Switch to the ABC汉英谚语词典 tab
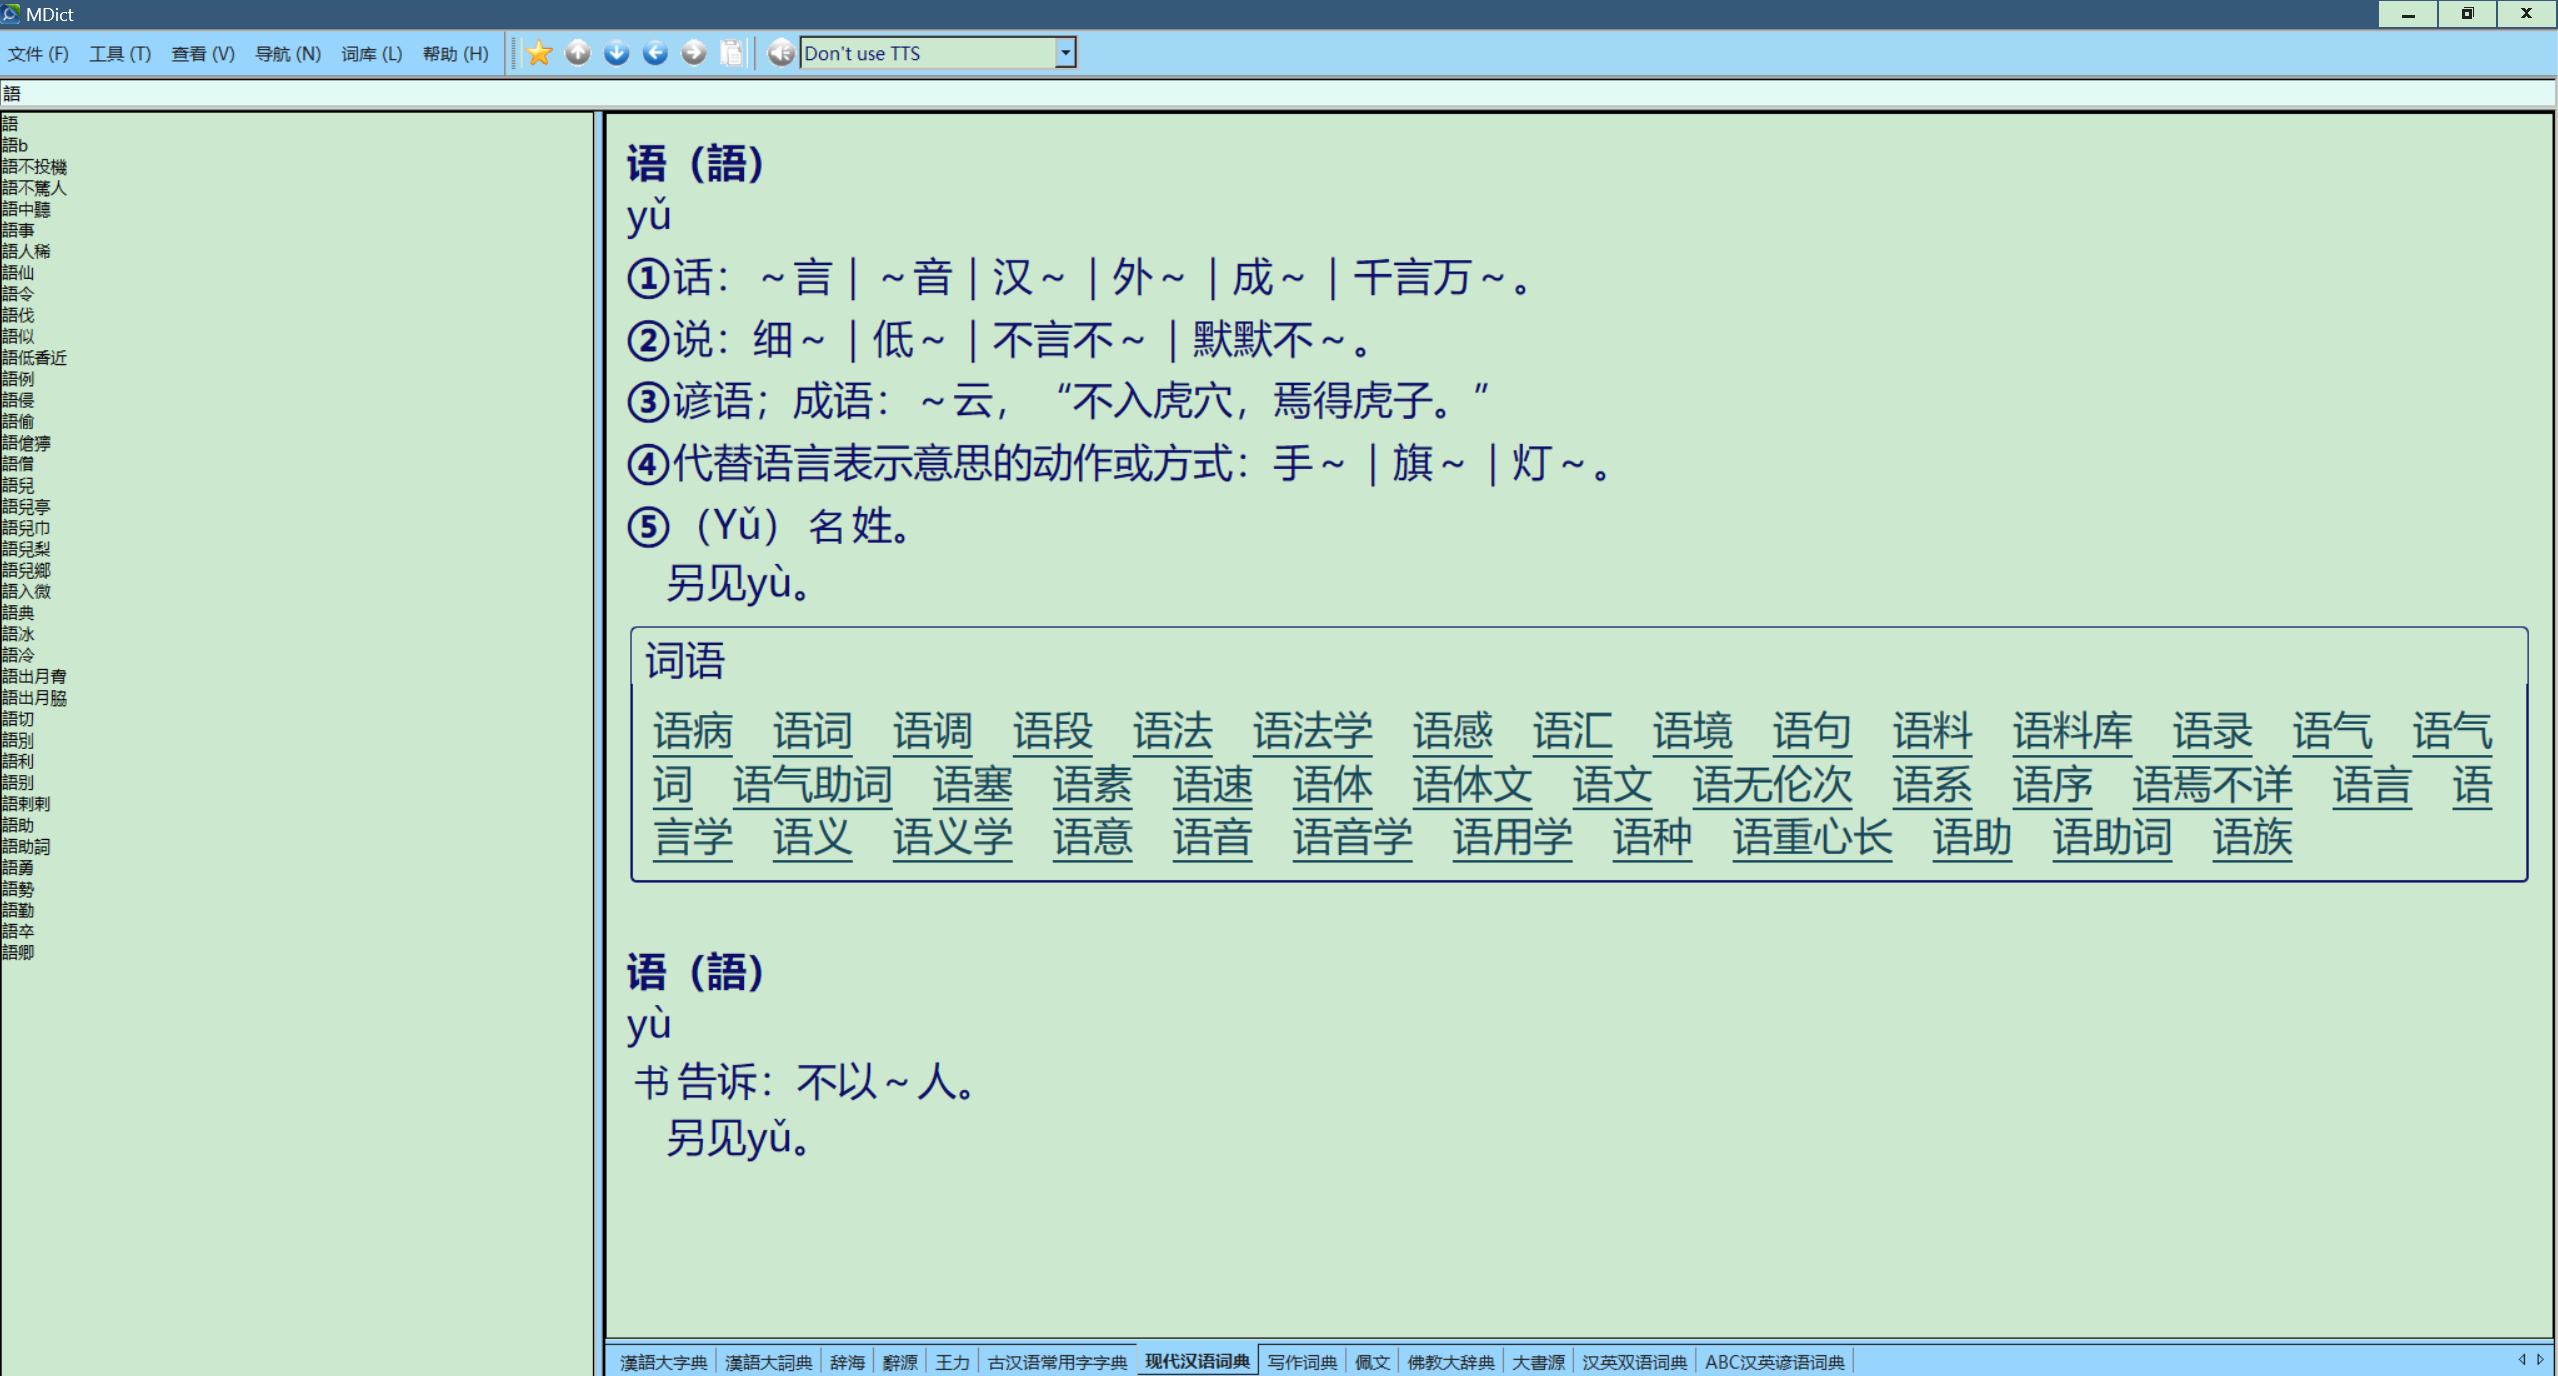 tap(1774, 1362)
